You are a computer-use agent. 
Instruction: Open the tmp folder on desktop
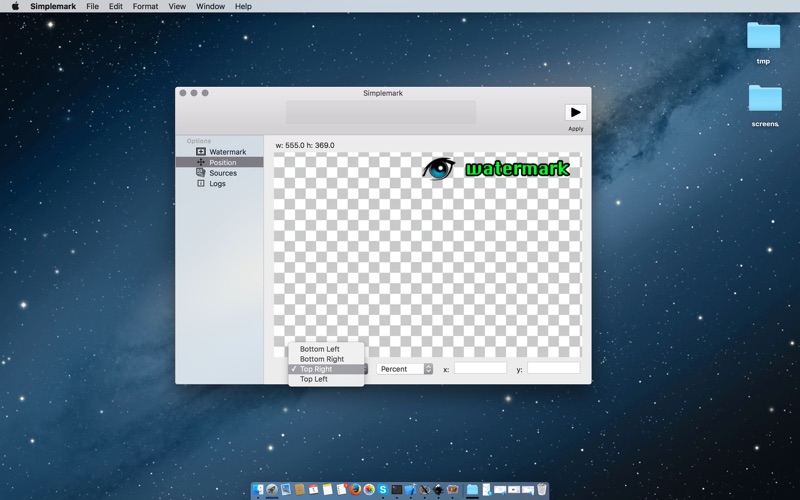coord(763,43)
